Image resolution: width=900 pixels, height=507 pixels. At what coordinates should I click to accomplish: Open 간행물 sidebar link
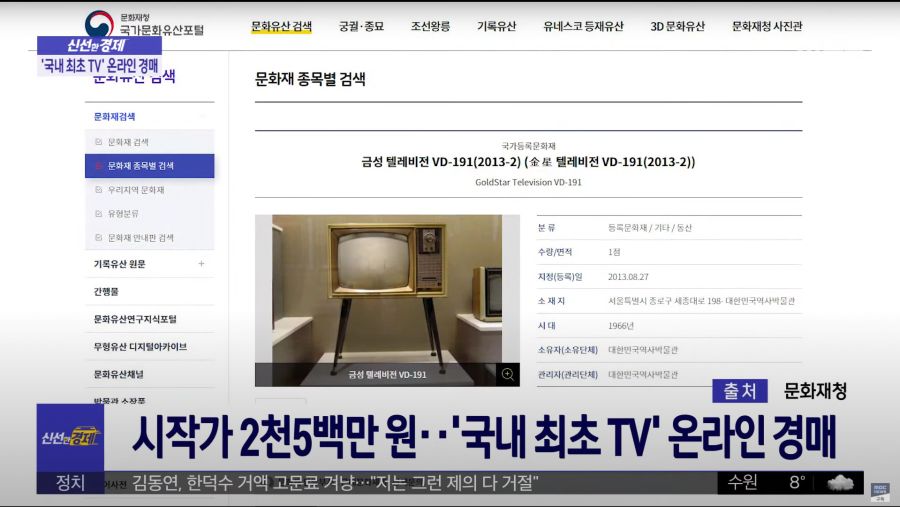pyautogui.click(x=106, y=292)
